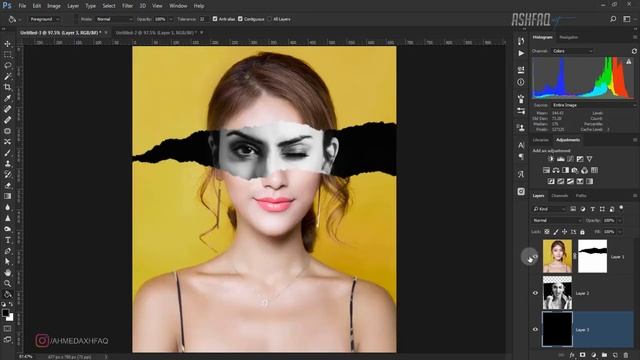Viewport: 640px width, 360px height.
Task: Switch to the Navigator tab
Action: [569, 37]
